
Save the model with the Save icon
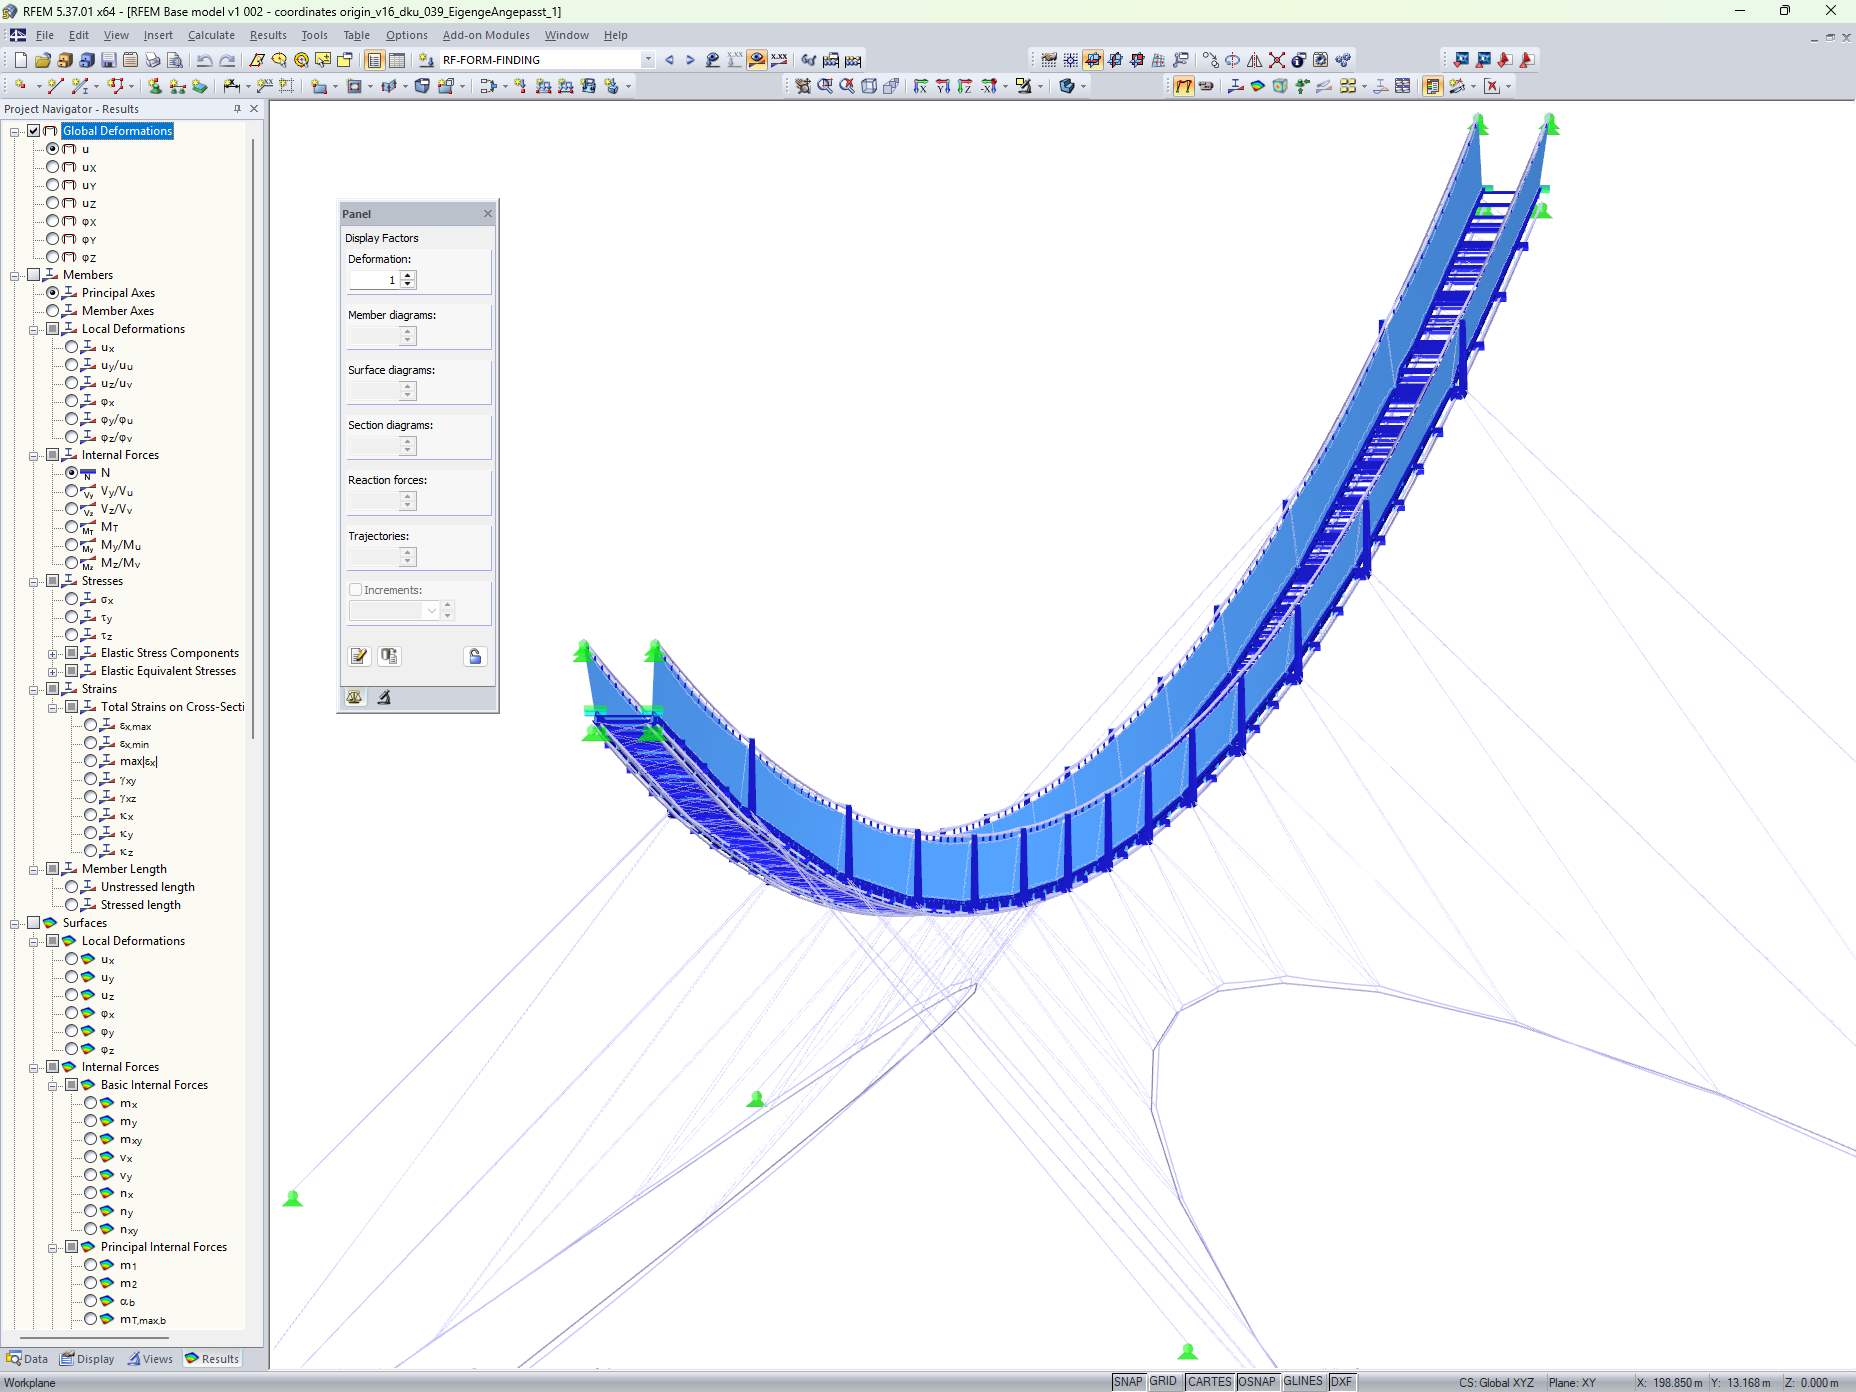tap(108, 60)
